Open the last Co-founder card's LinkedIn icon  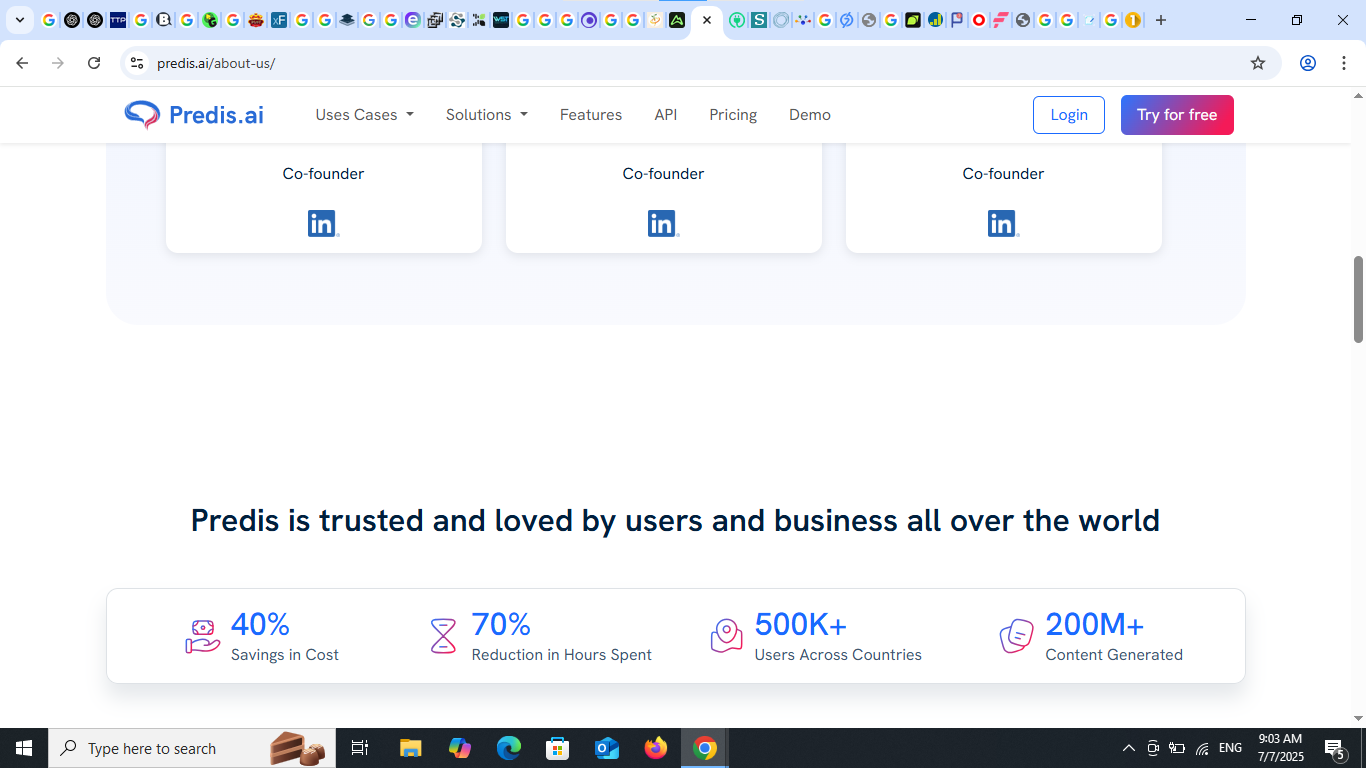tap(1003, 223)
